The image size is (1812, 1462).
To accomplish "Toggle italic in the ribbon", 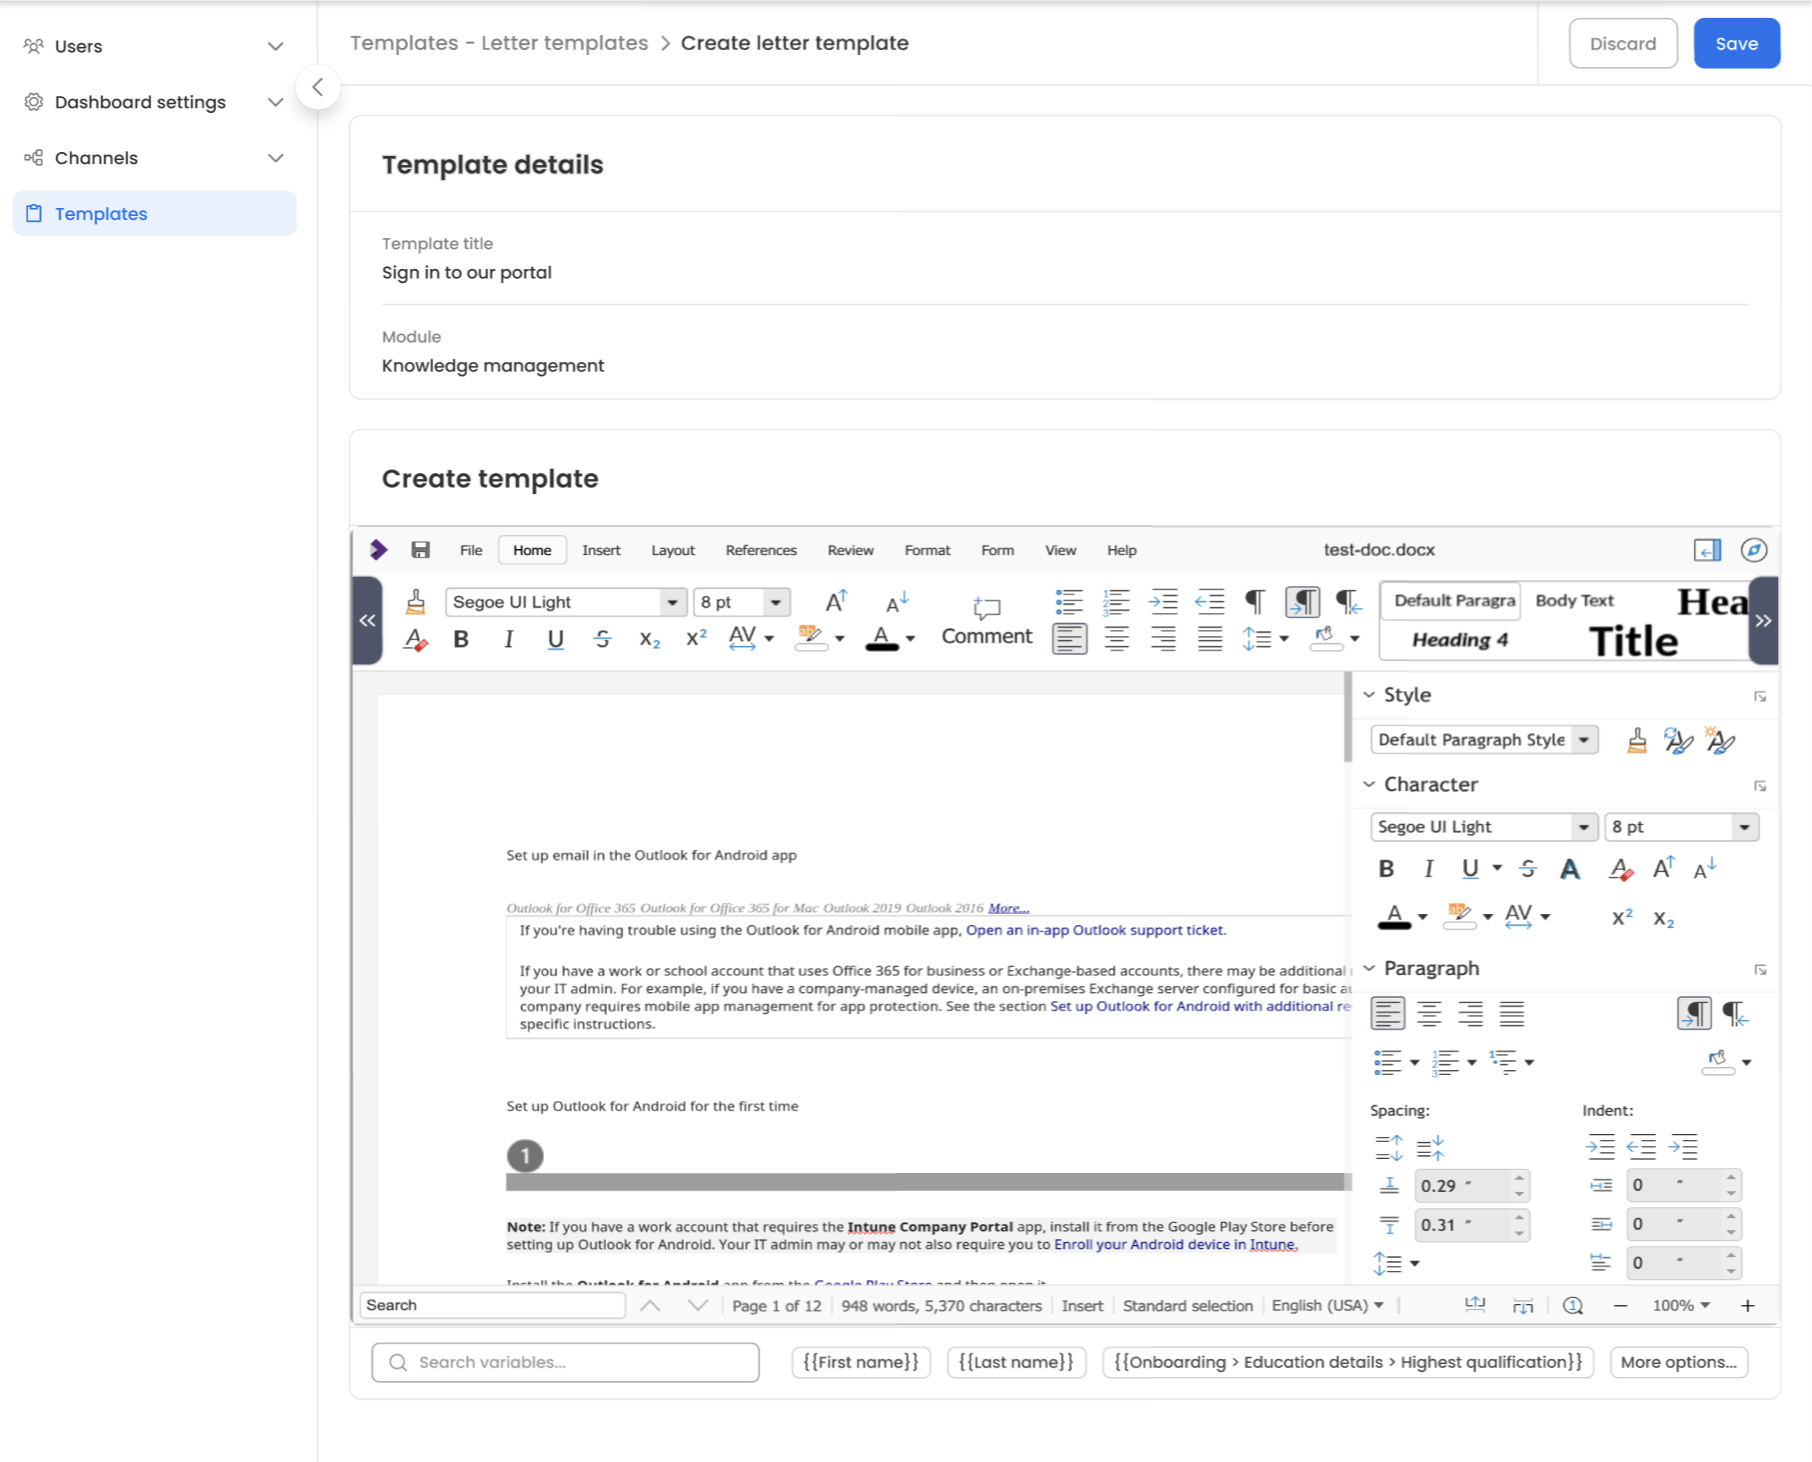I will pyautogui.click(x=509, y=640).
